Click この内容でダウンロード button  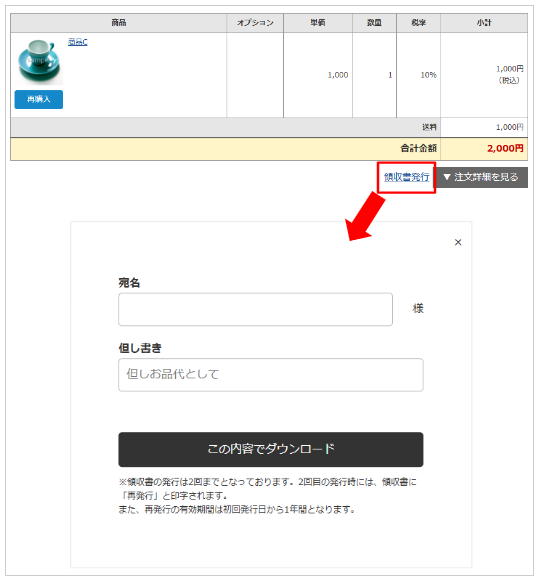[x=271, y=449]
